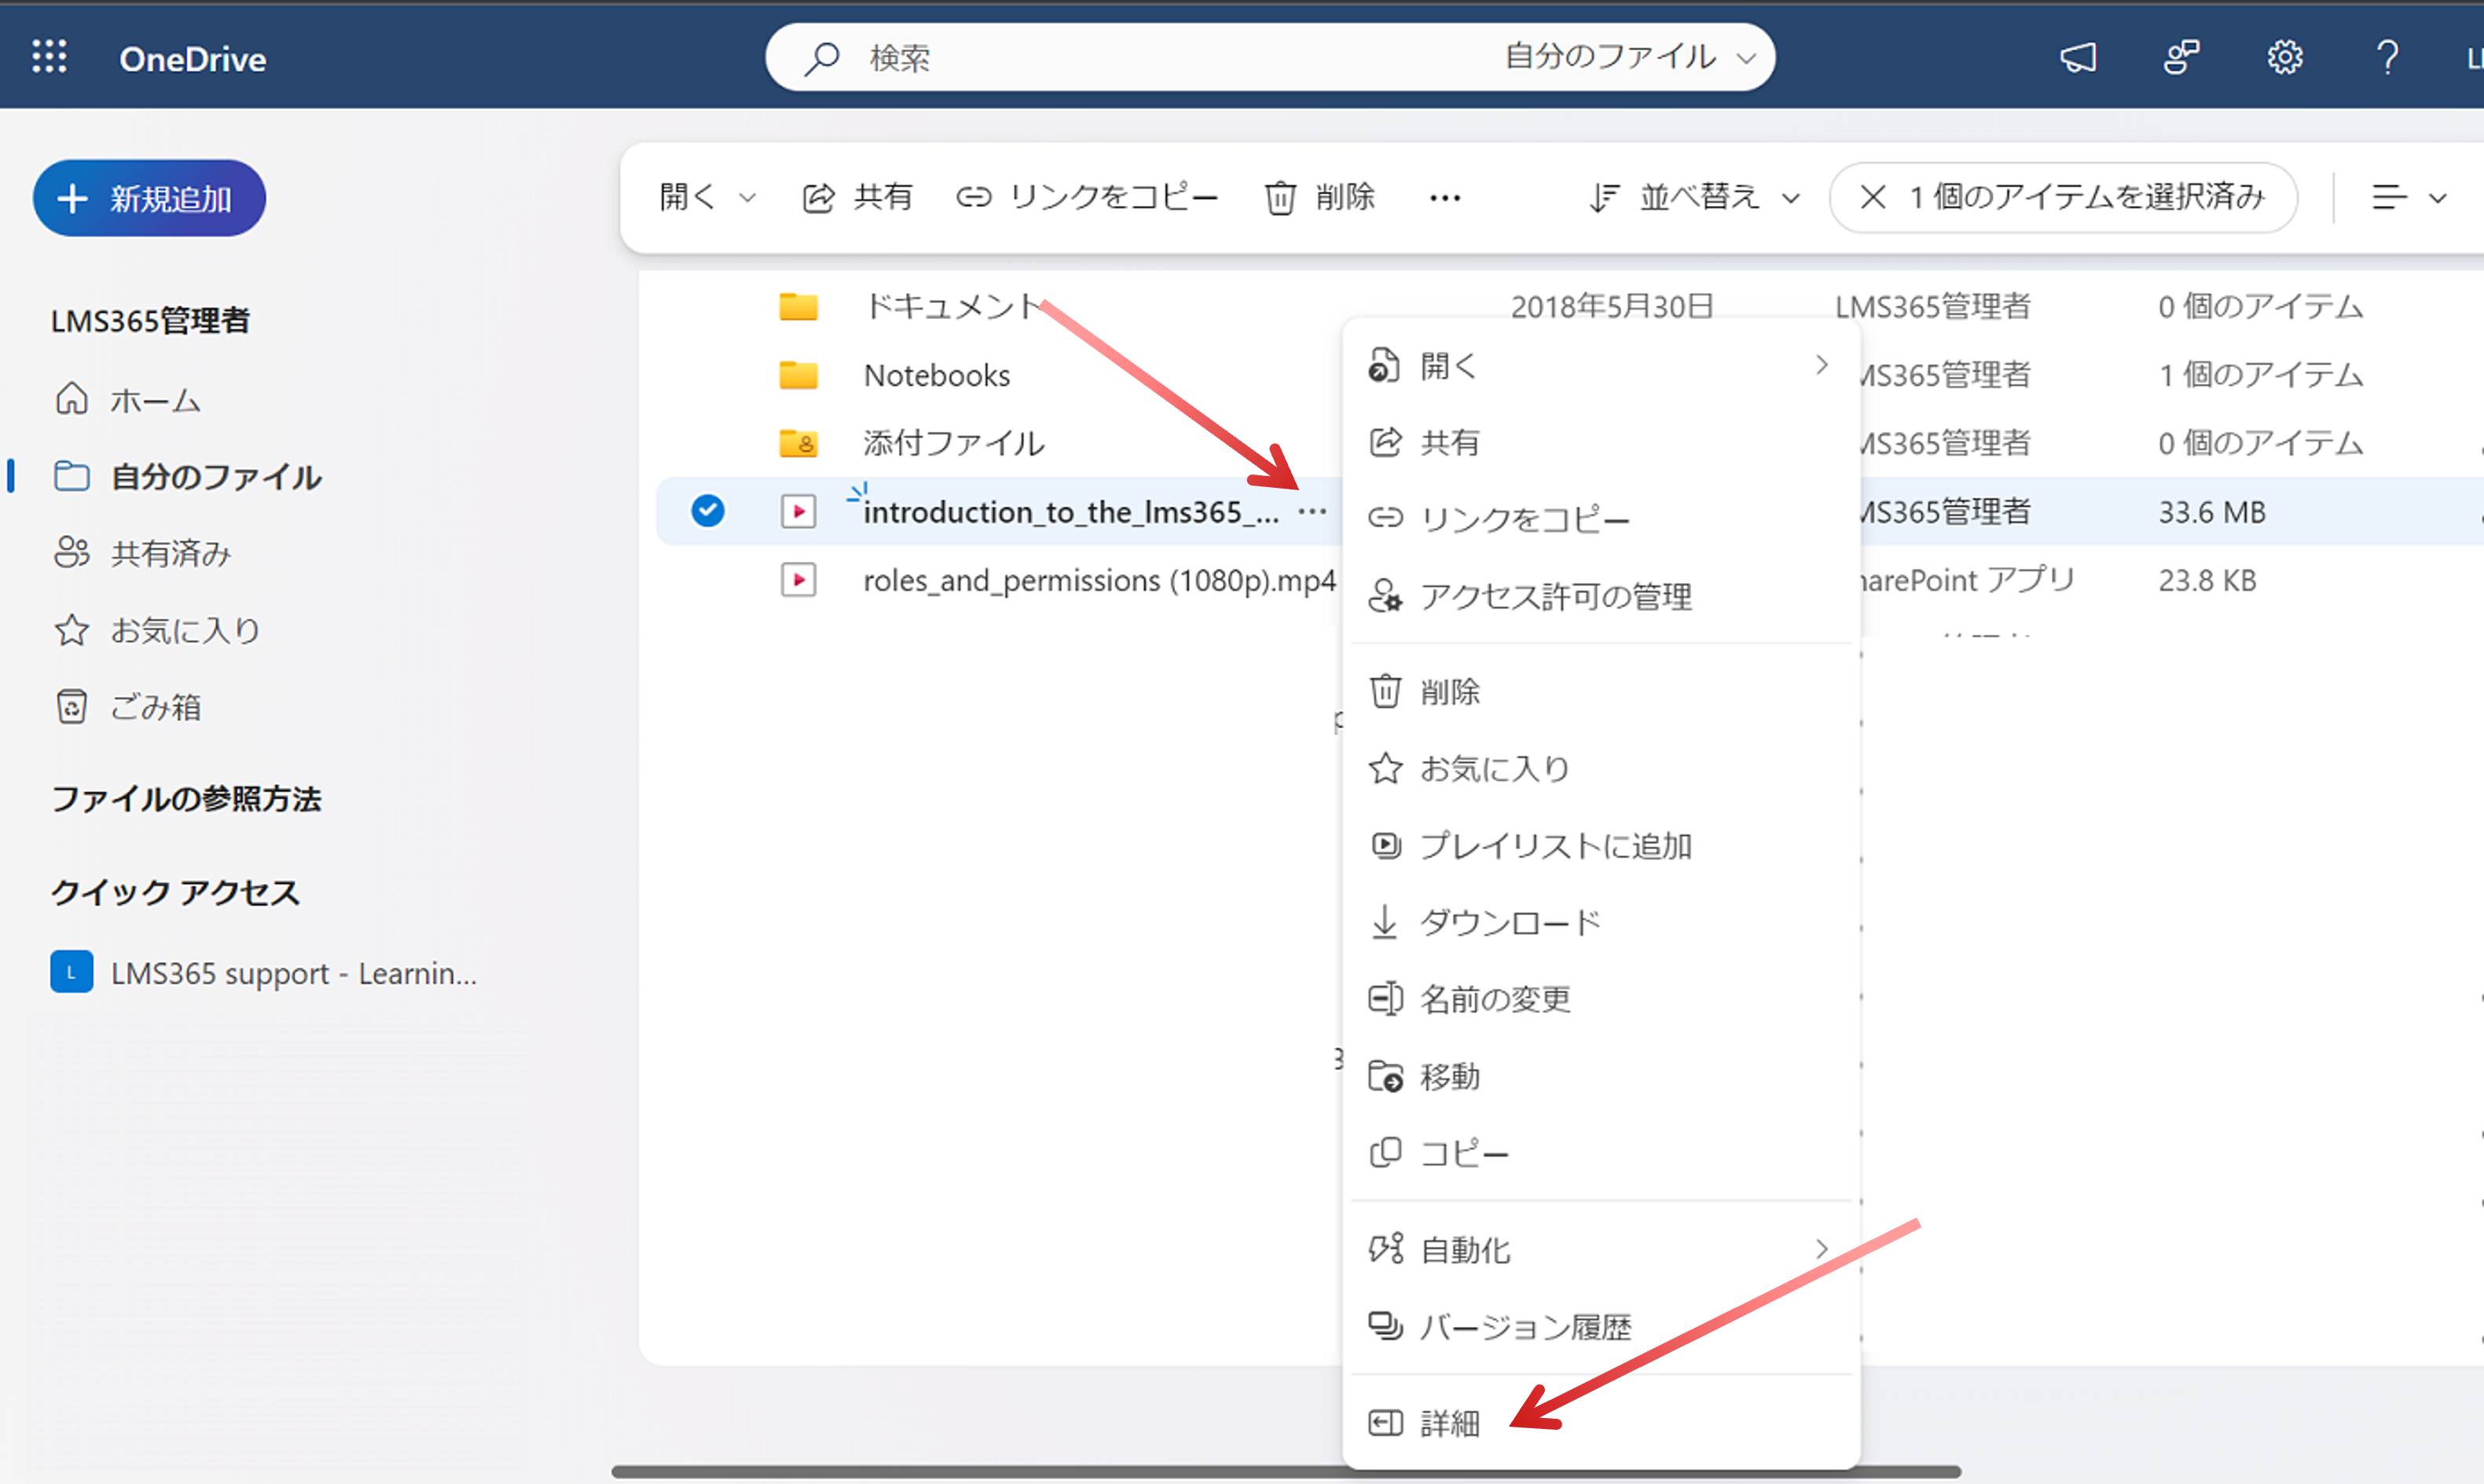Open お気に入り in the sidebar
The image size is (2484, 1484).
157,630
